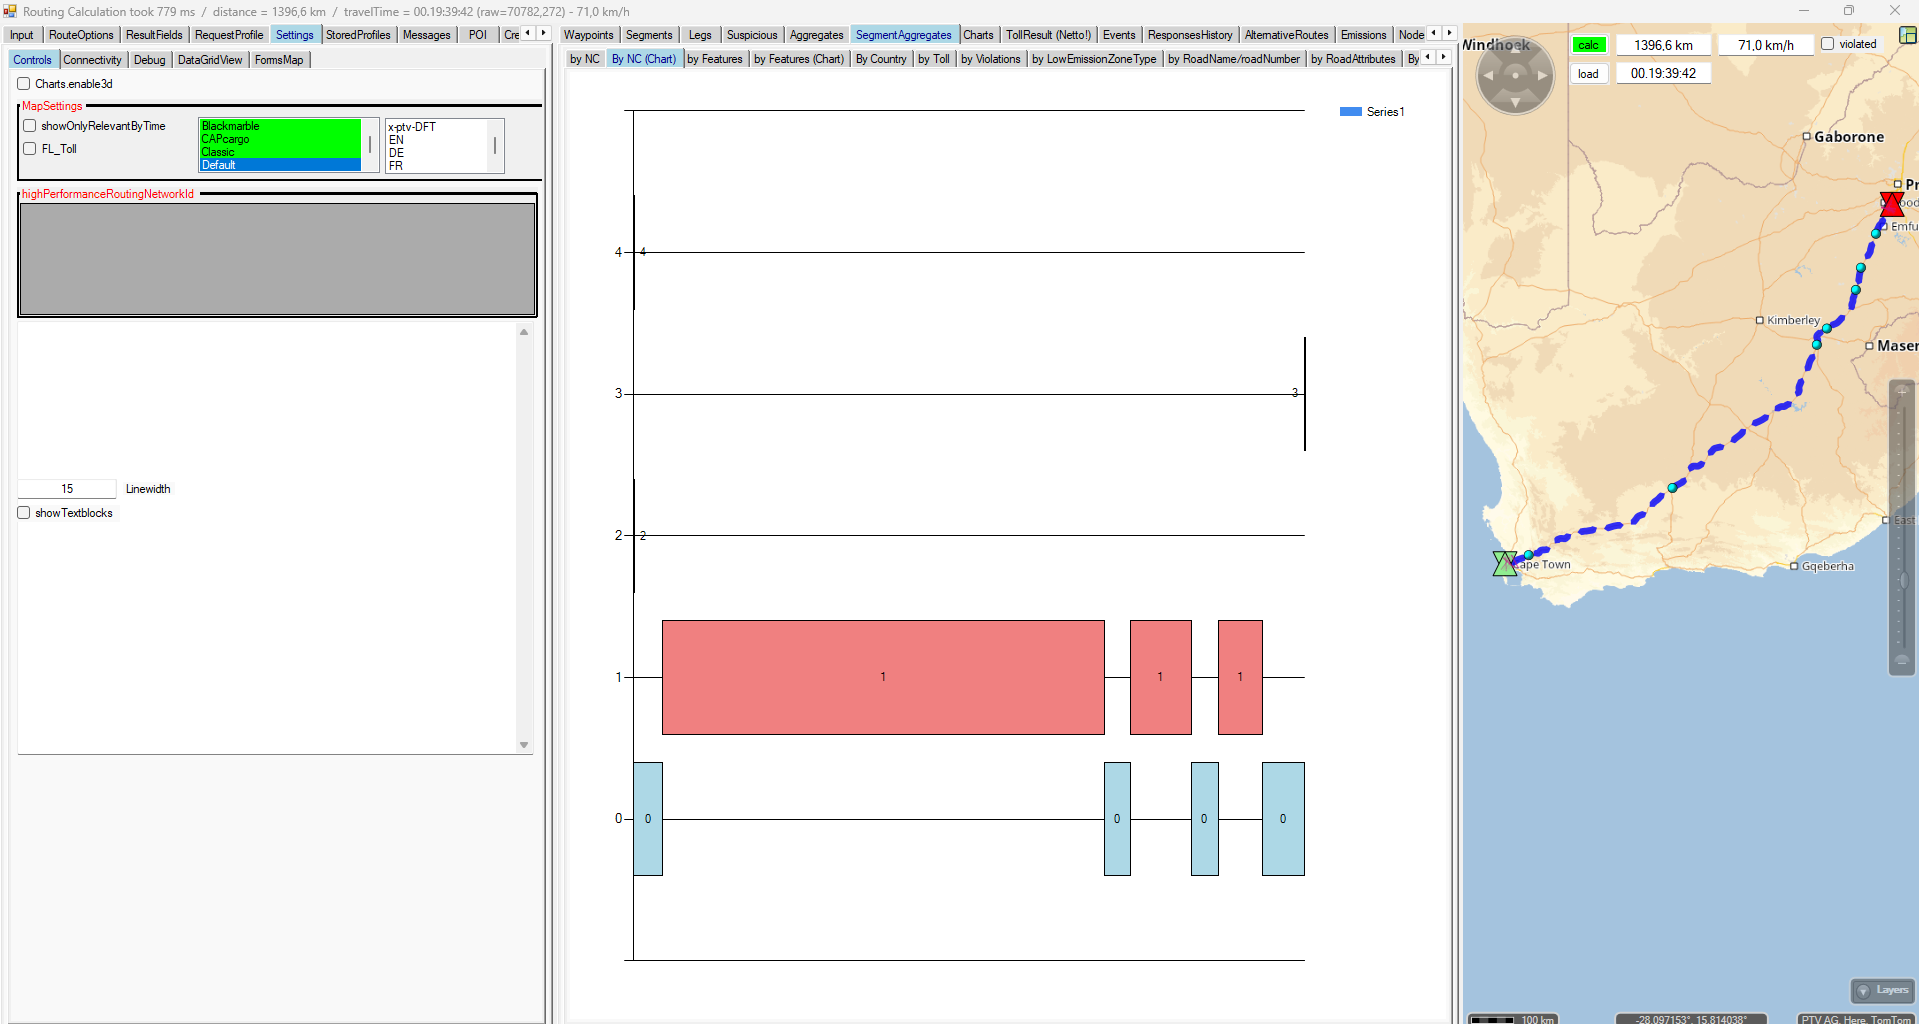Open the RouteOptions tab

coord(81,35)
